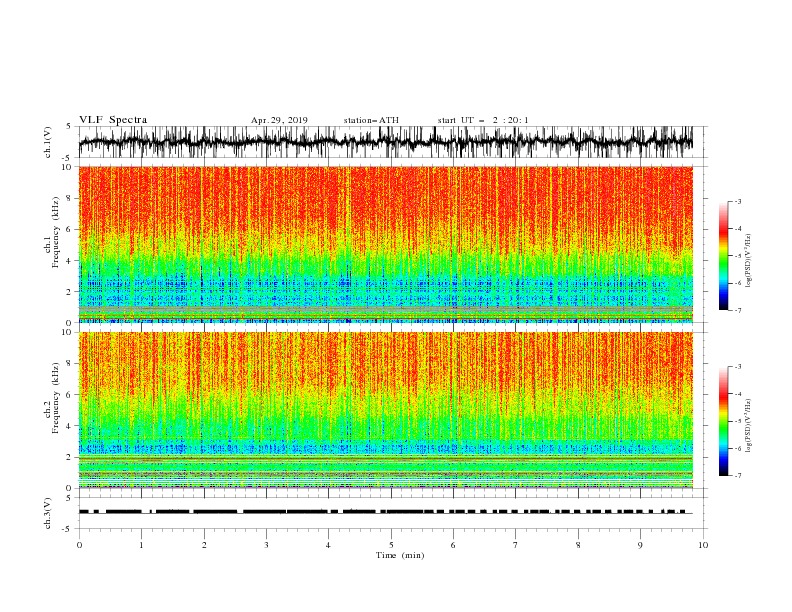Click the ch.1 "Frequency (kHz)" axis label
Viewport: 792px width, 612px height.
(56, 232)
